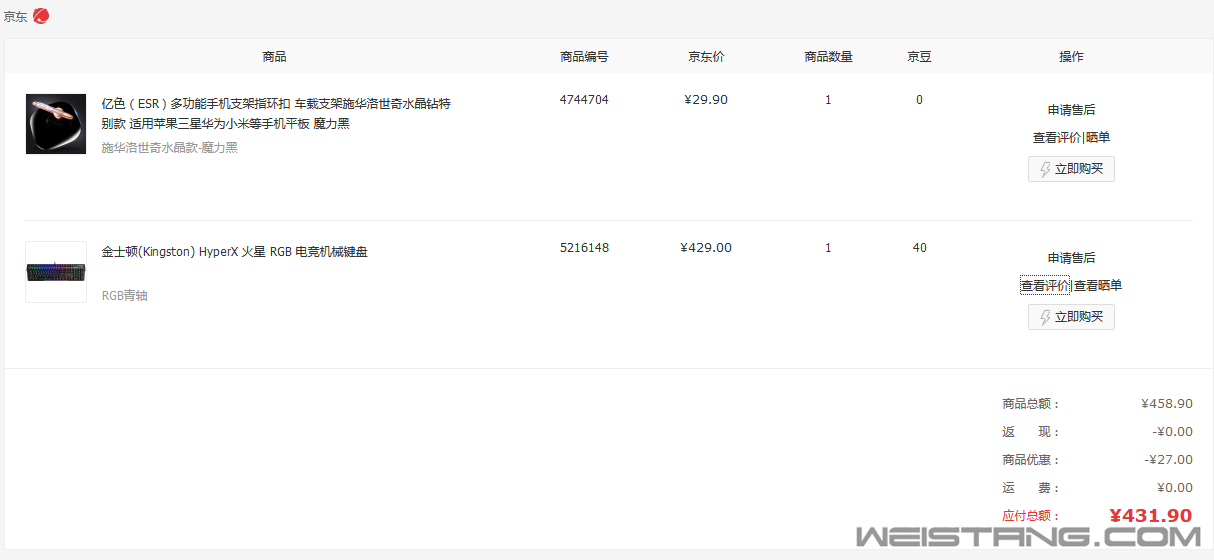Click the 京豆 column header
Screen dimensions: 1214x560
(919, 57)
